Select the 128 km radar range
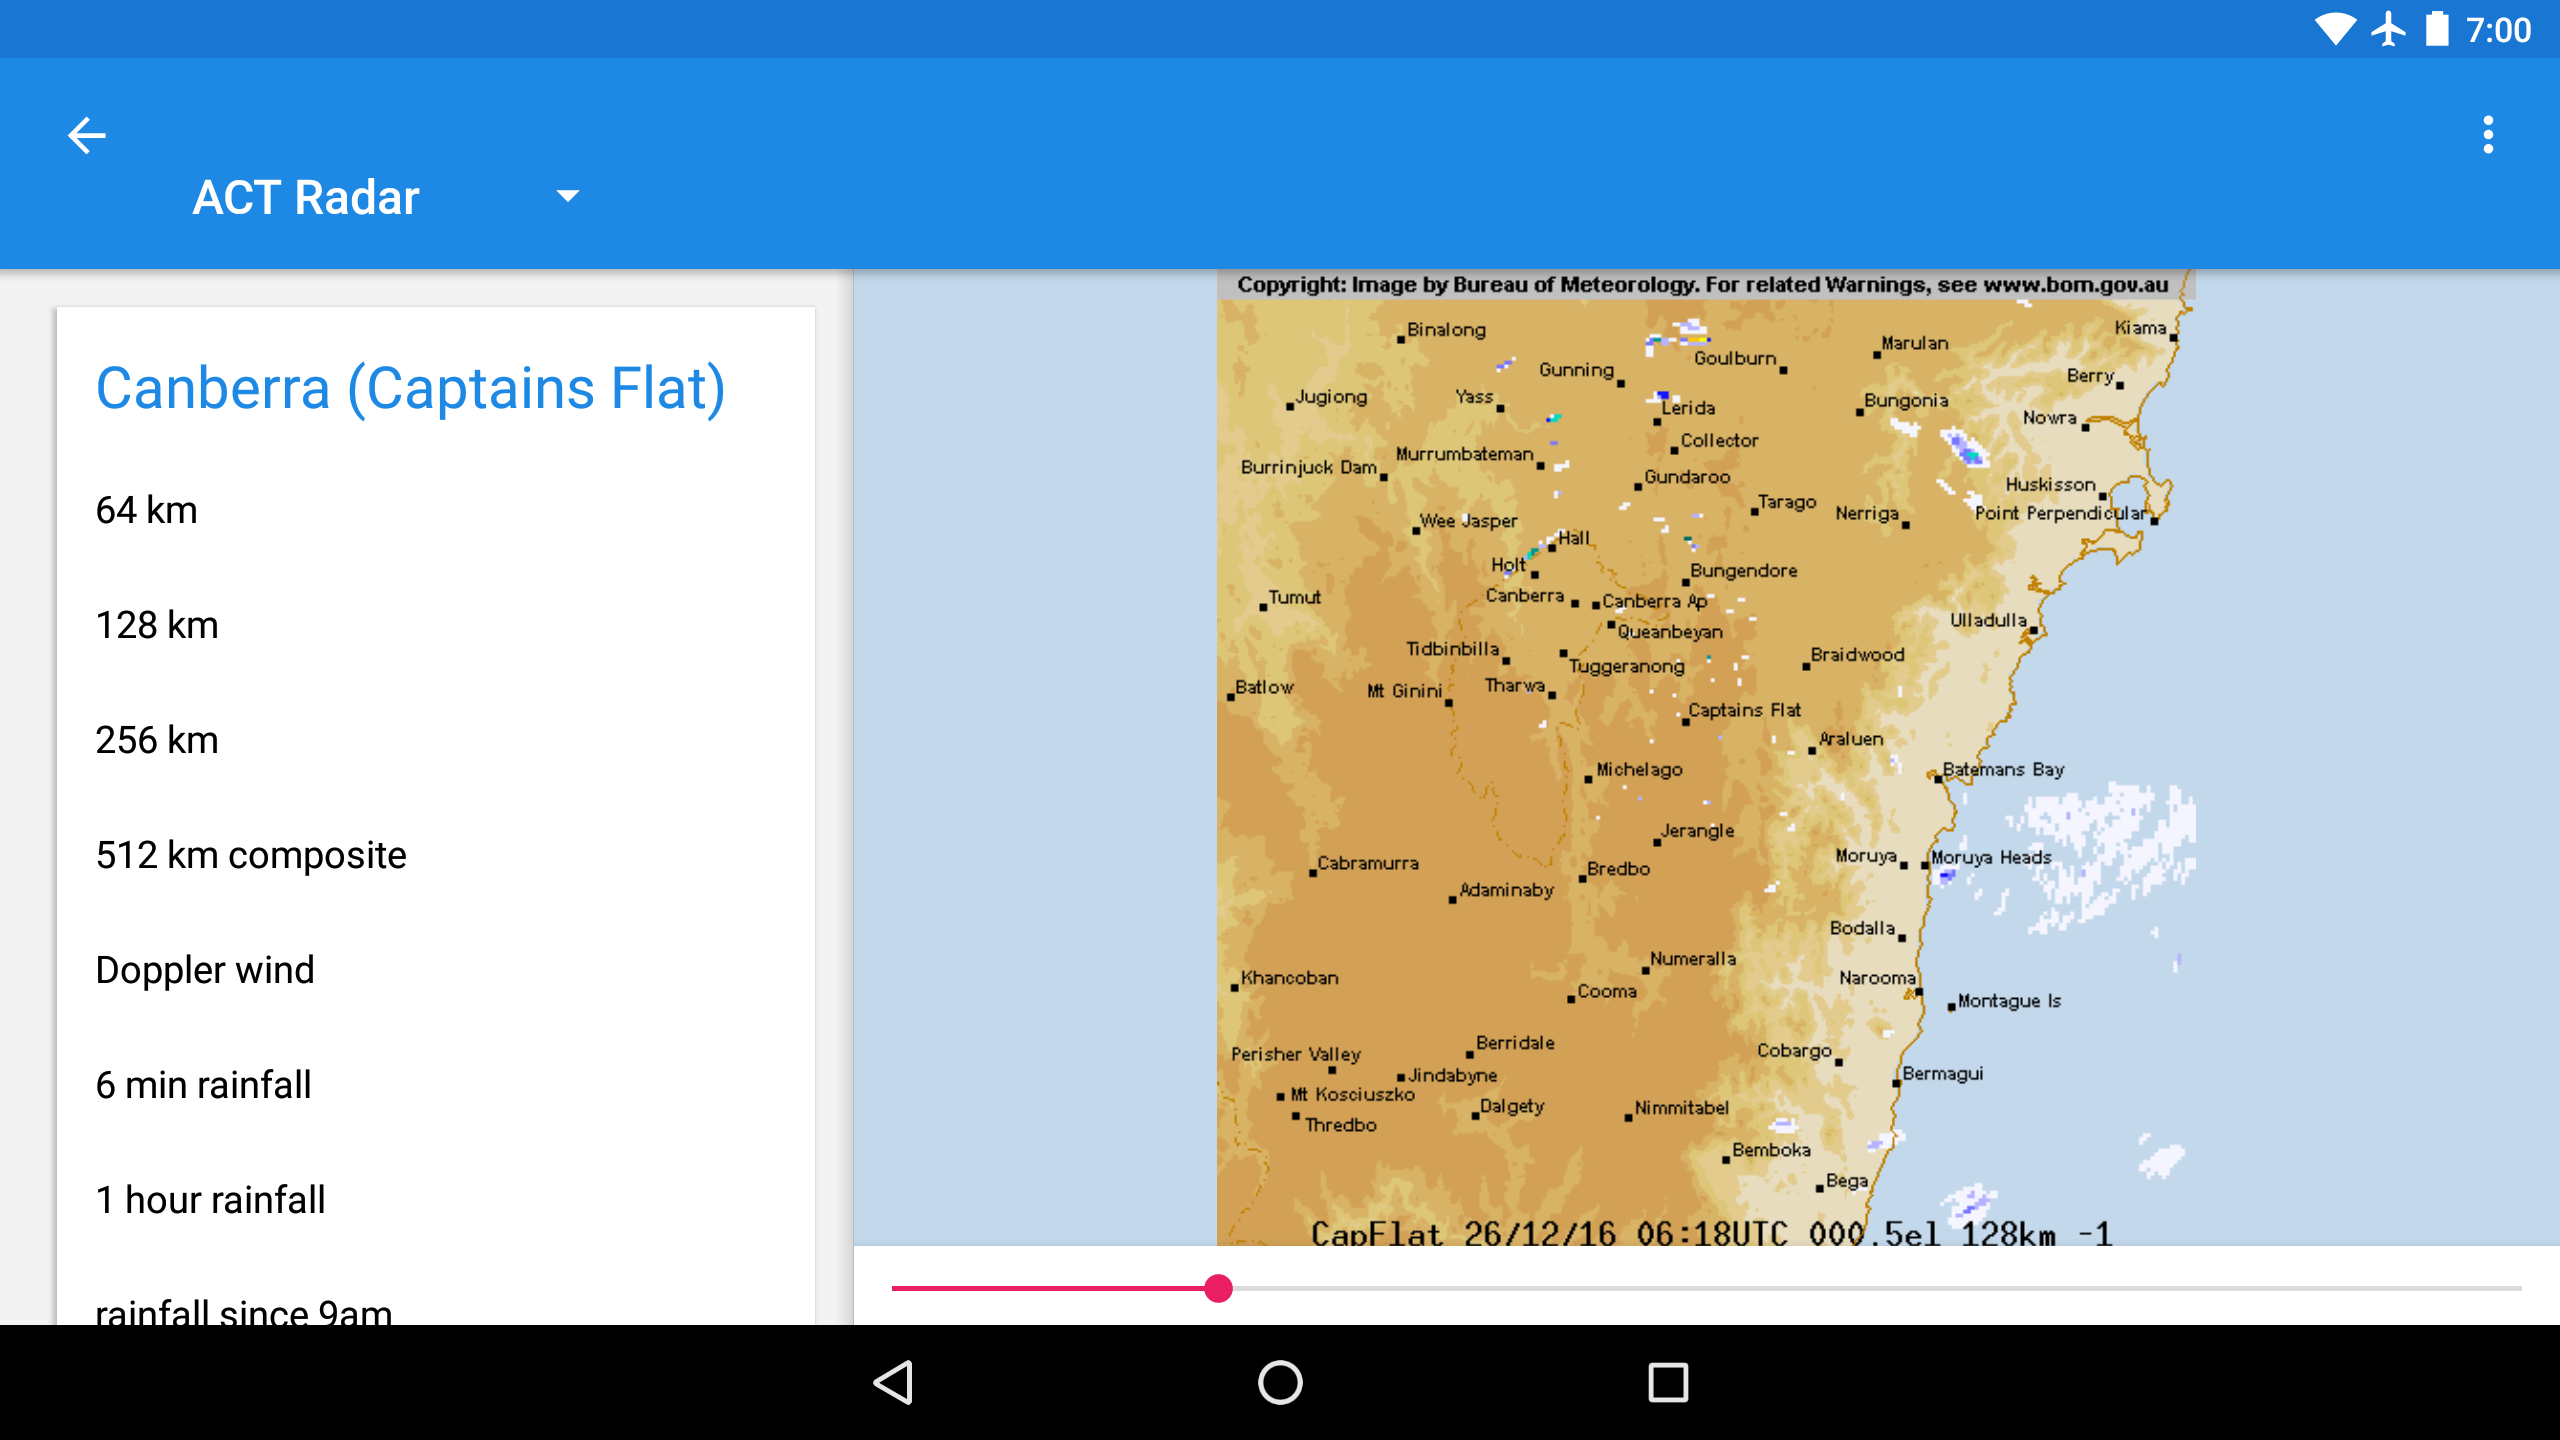Viewport: 2560px width, 1440px height. point(157,625)
